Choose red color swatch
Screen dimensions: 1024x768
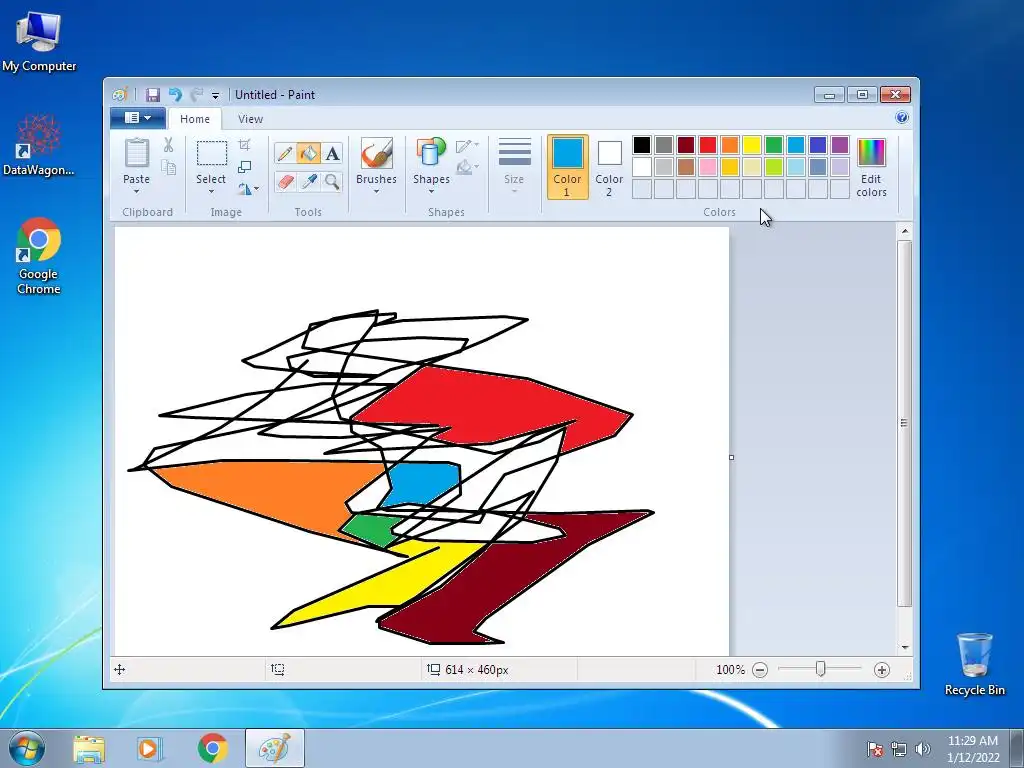pos(708,144)
